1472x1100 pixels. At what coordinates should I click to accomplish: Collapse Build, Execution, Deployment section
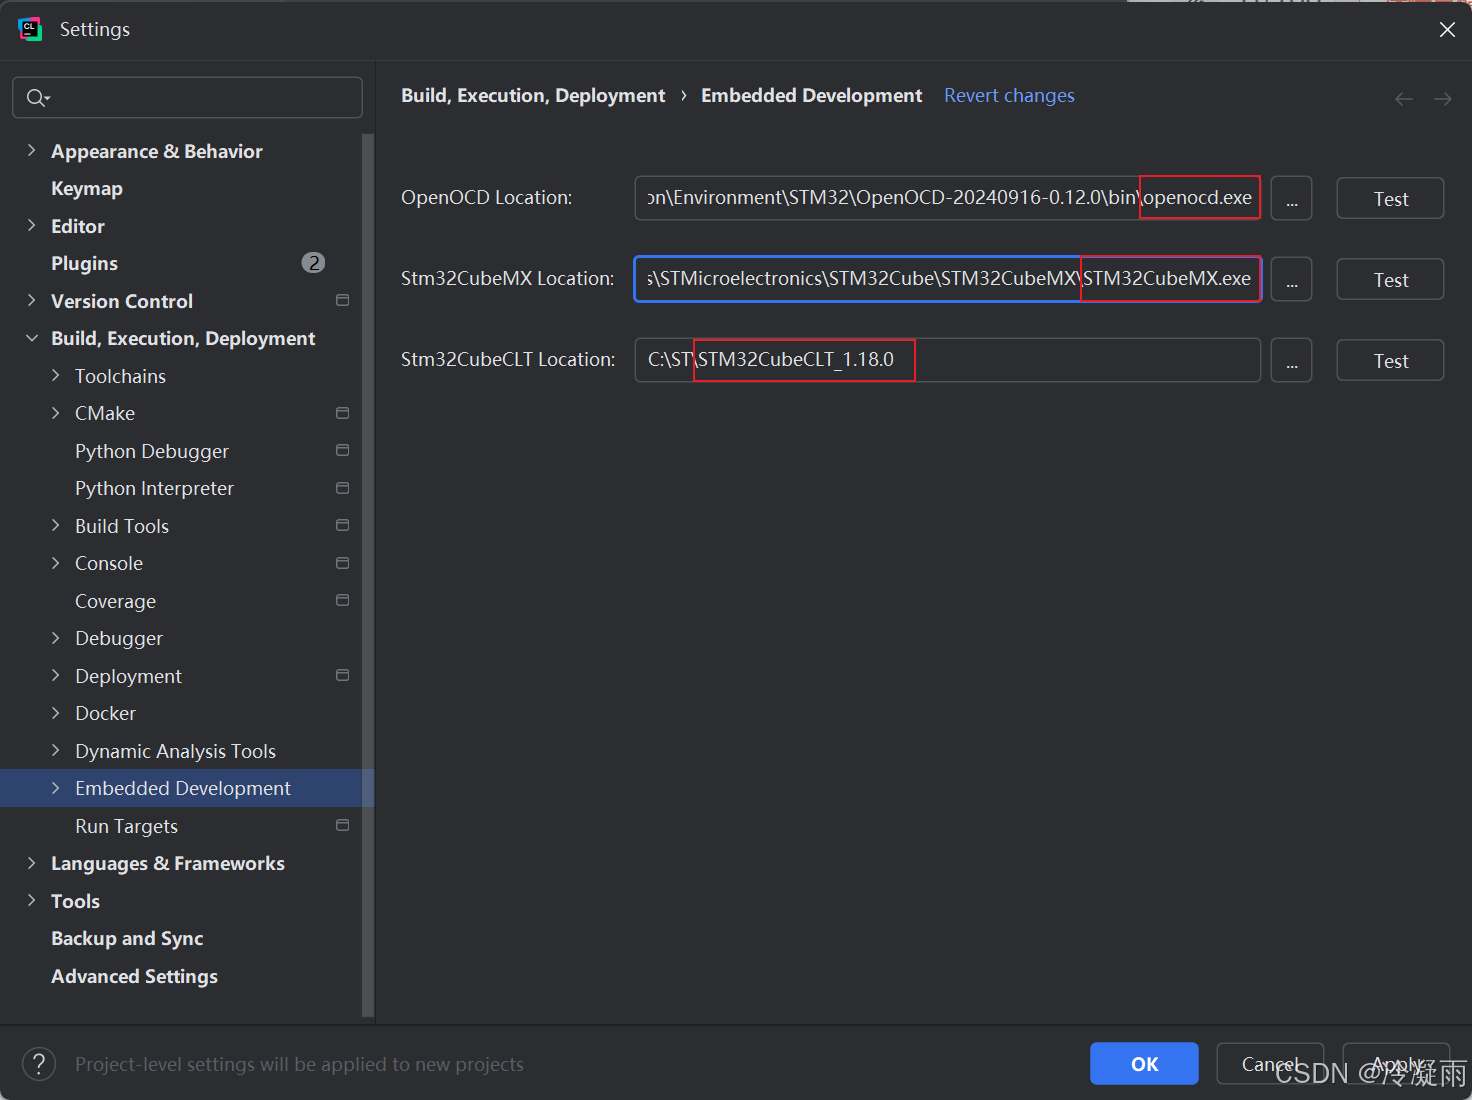[31, 338]
